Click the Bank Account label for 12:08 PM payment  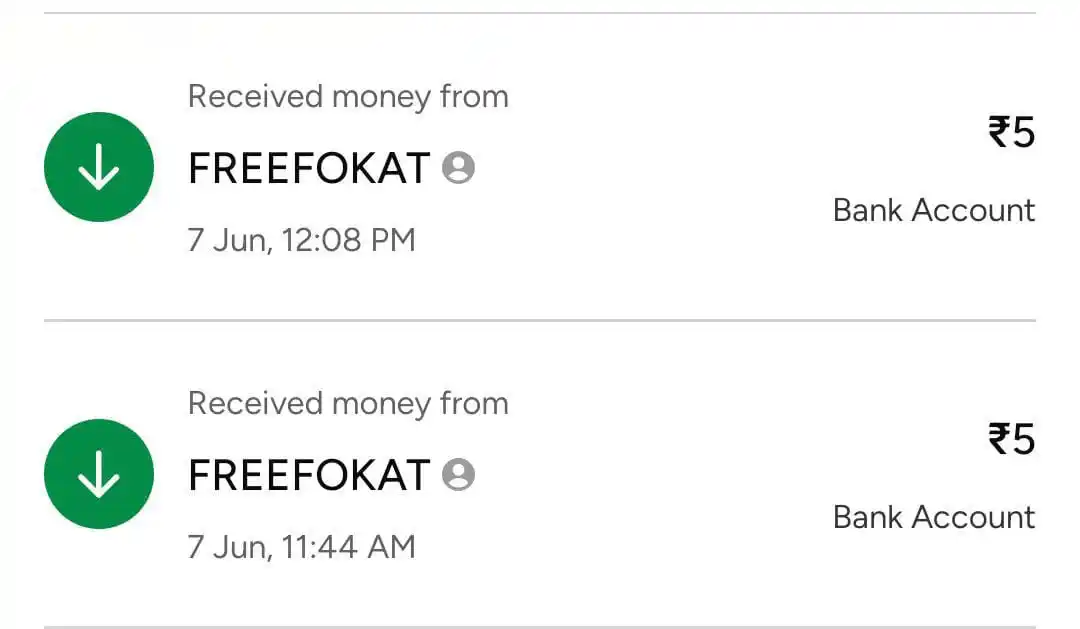pyautogui.click(x=934, y=210)
